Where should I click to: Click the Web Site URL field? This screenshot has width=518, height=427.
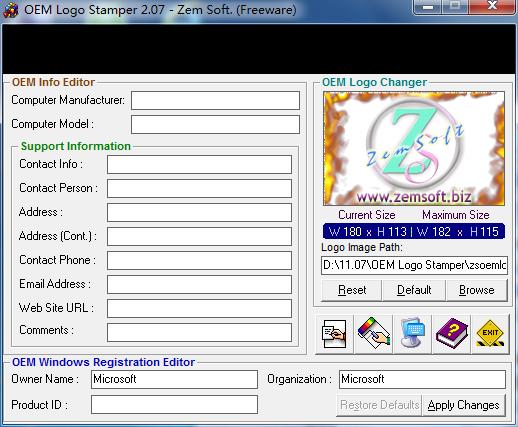(199, 308)
